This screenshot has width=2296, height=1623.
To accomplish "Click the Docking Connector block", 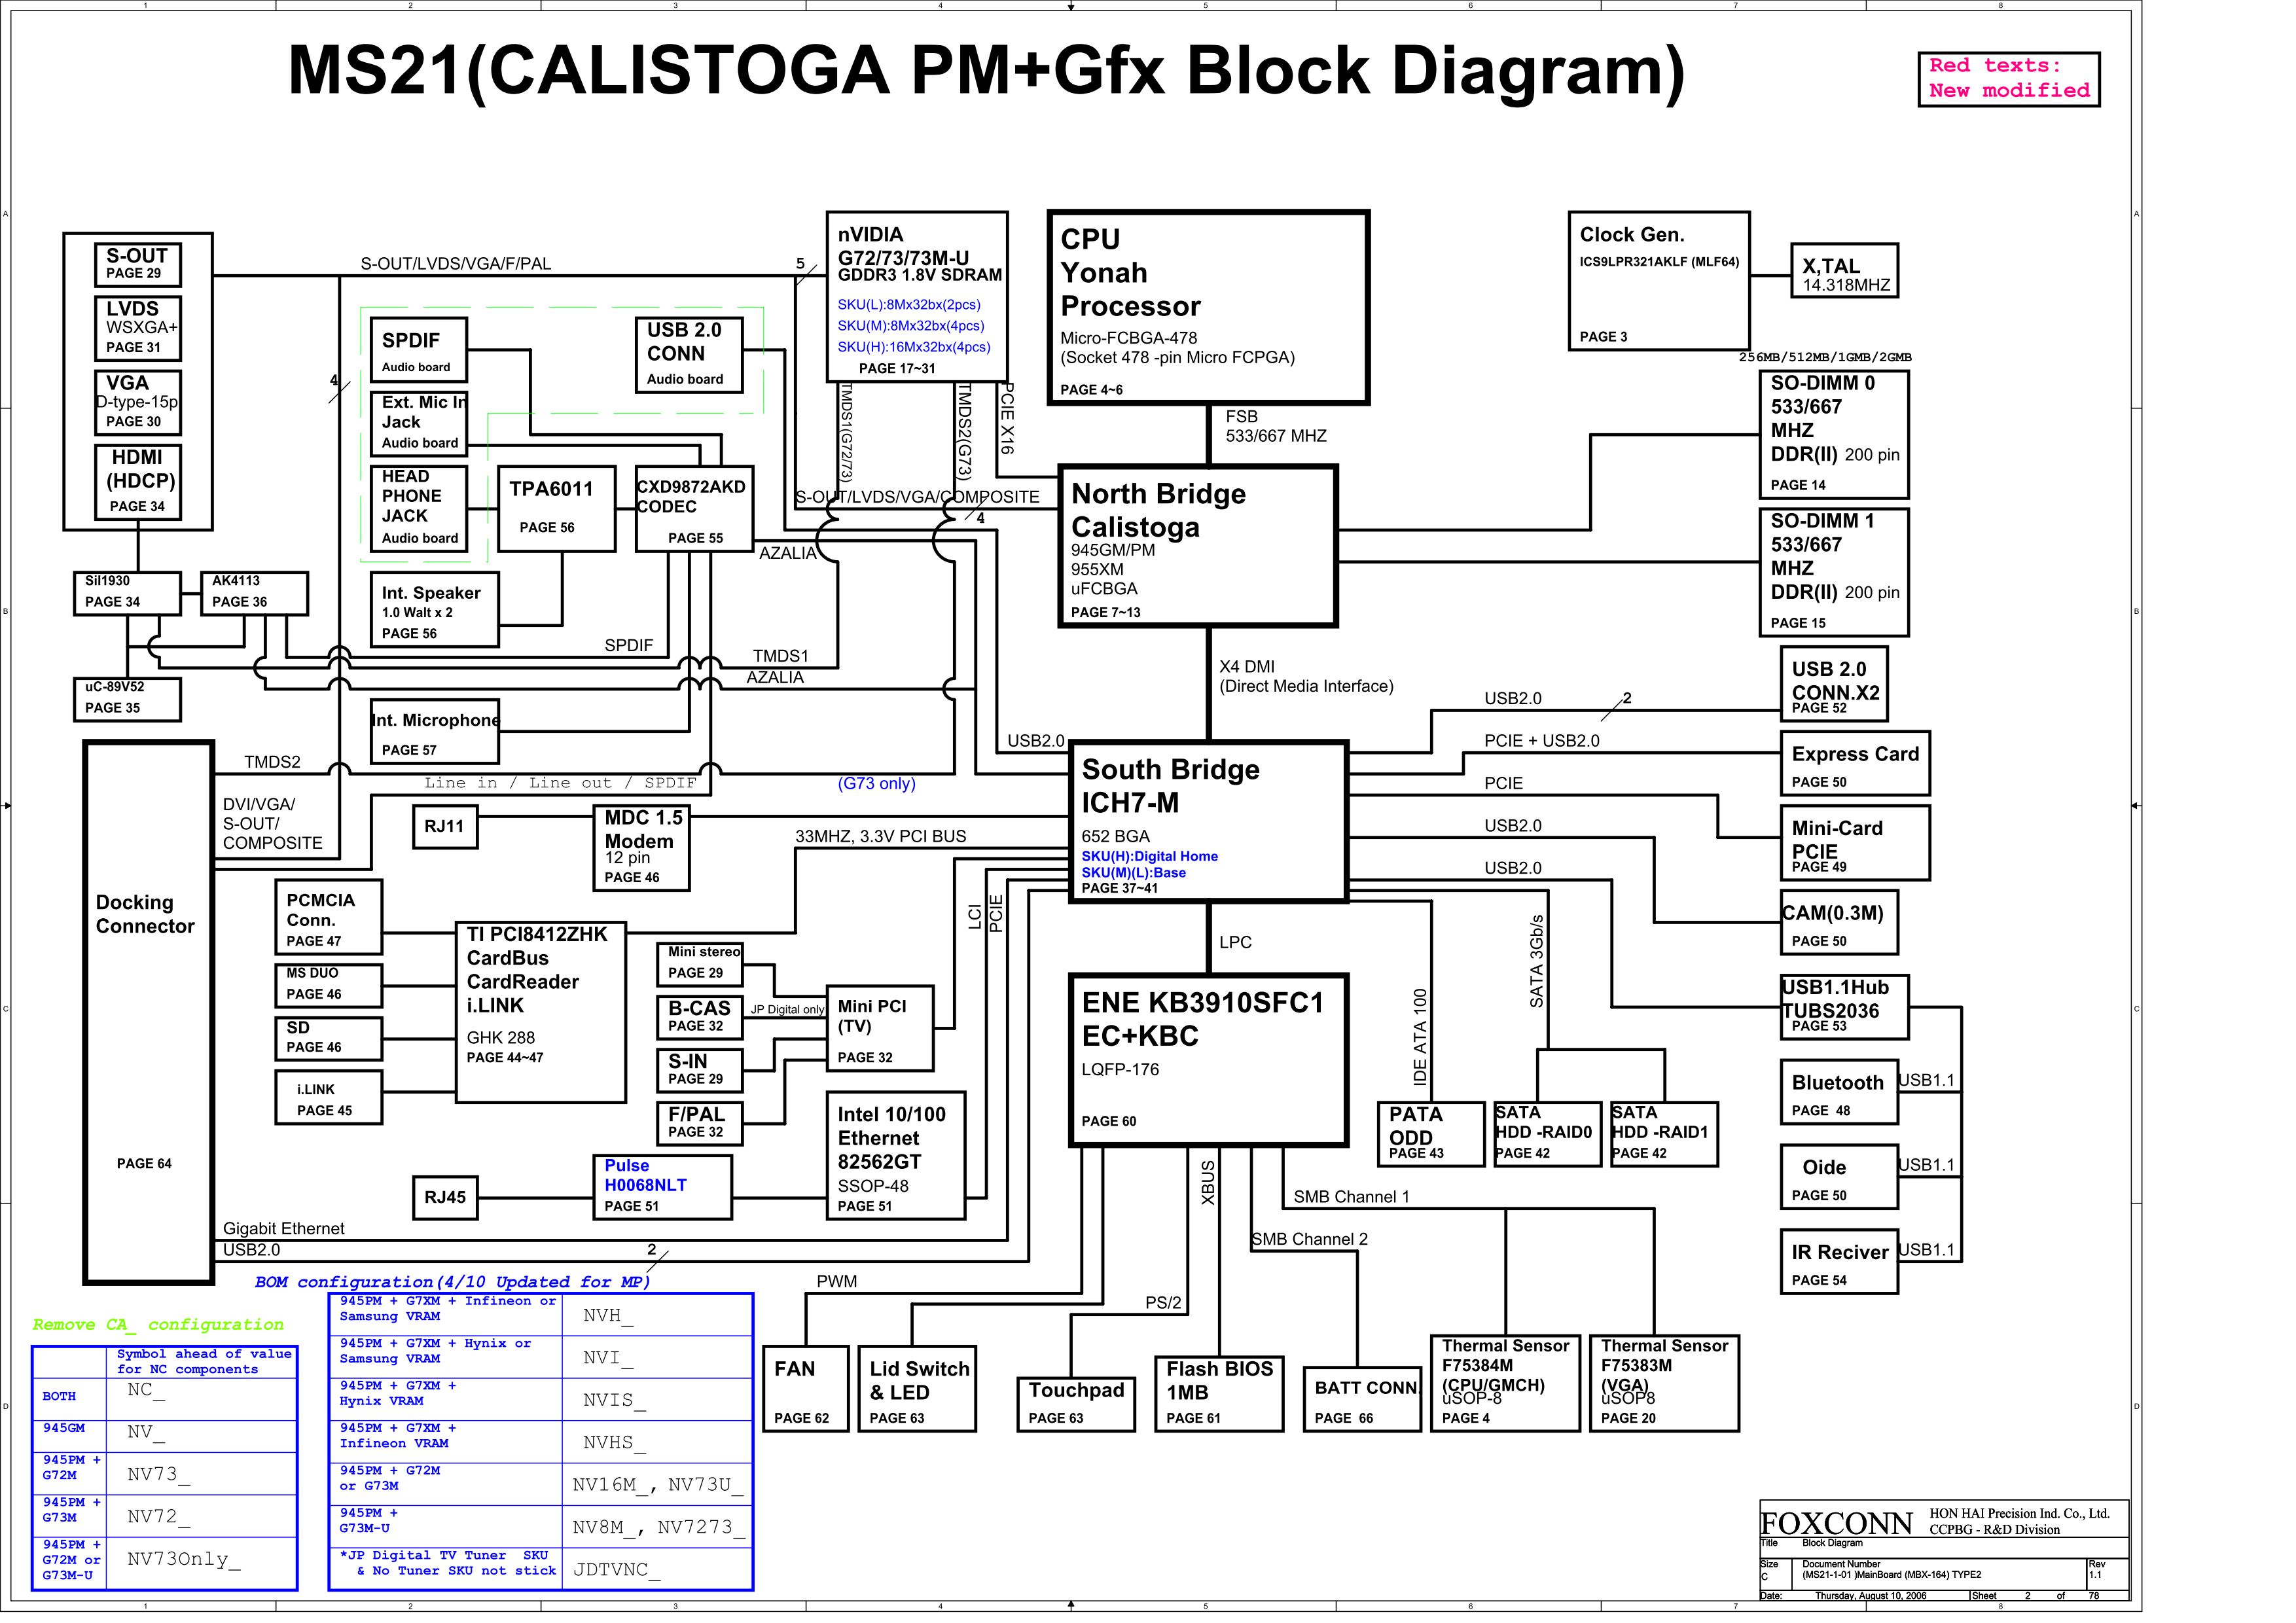I will pos(148,1012).
